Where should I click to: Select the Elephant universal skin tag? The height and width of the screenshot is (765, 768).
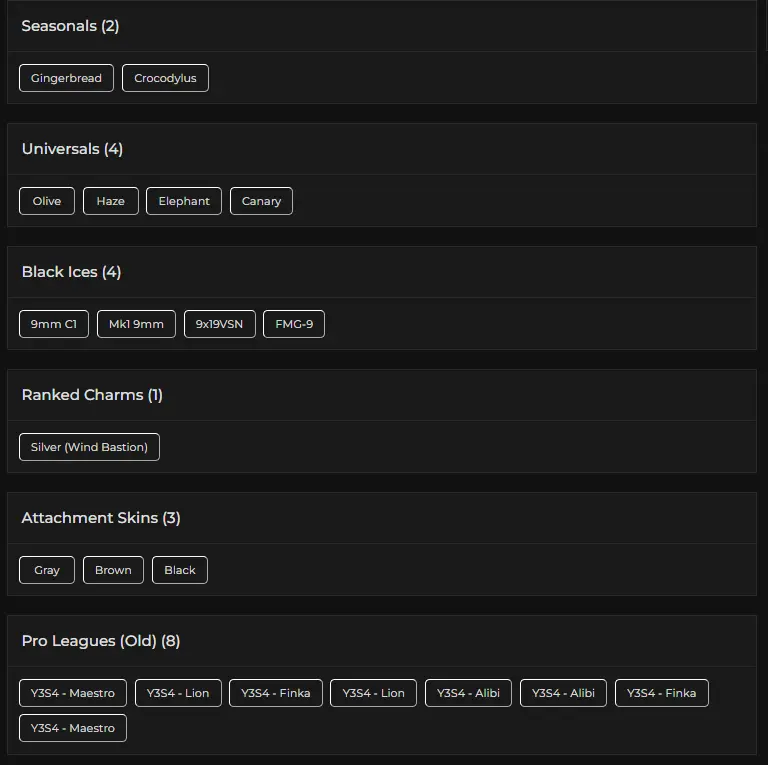point(184,201)
